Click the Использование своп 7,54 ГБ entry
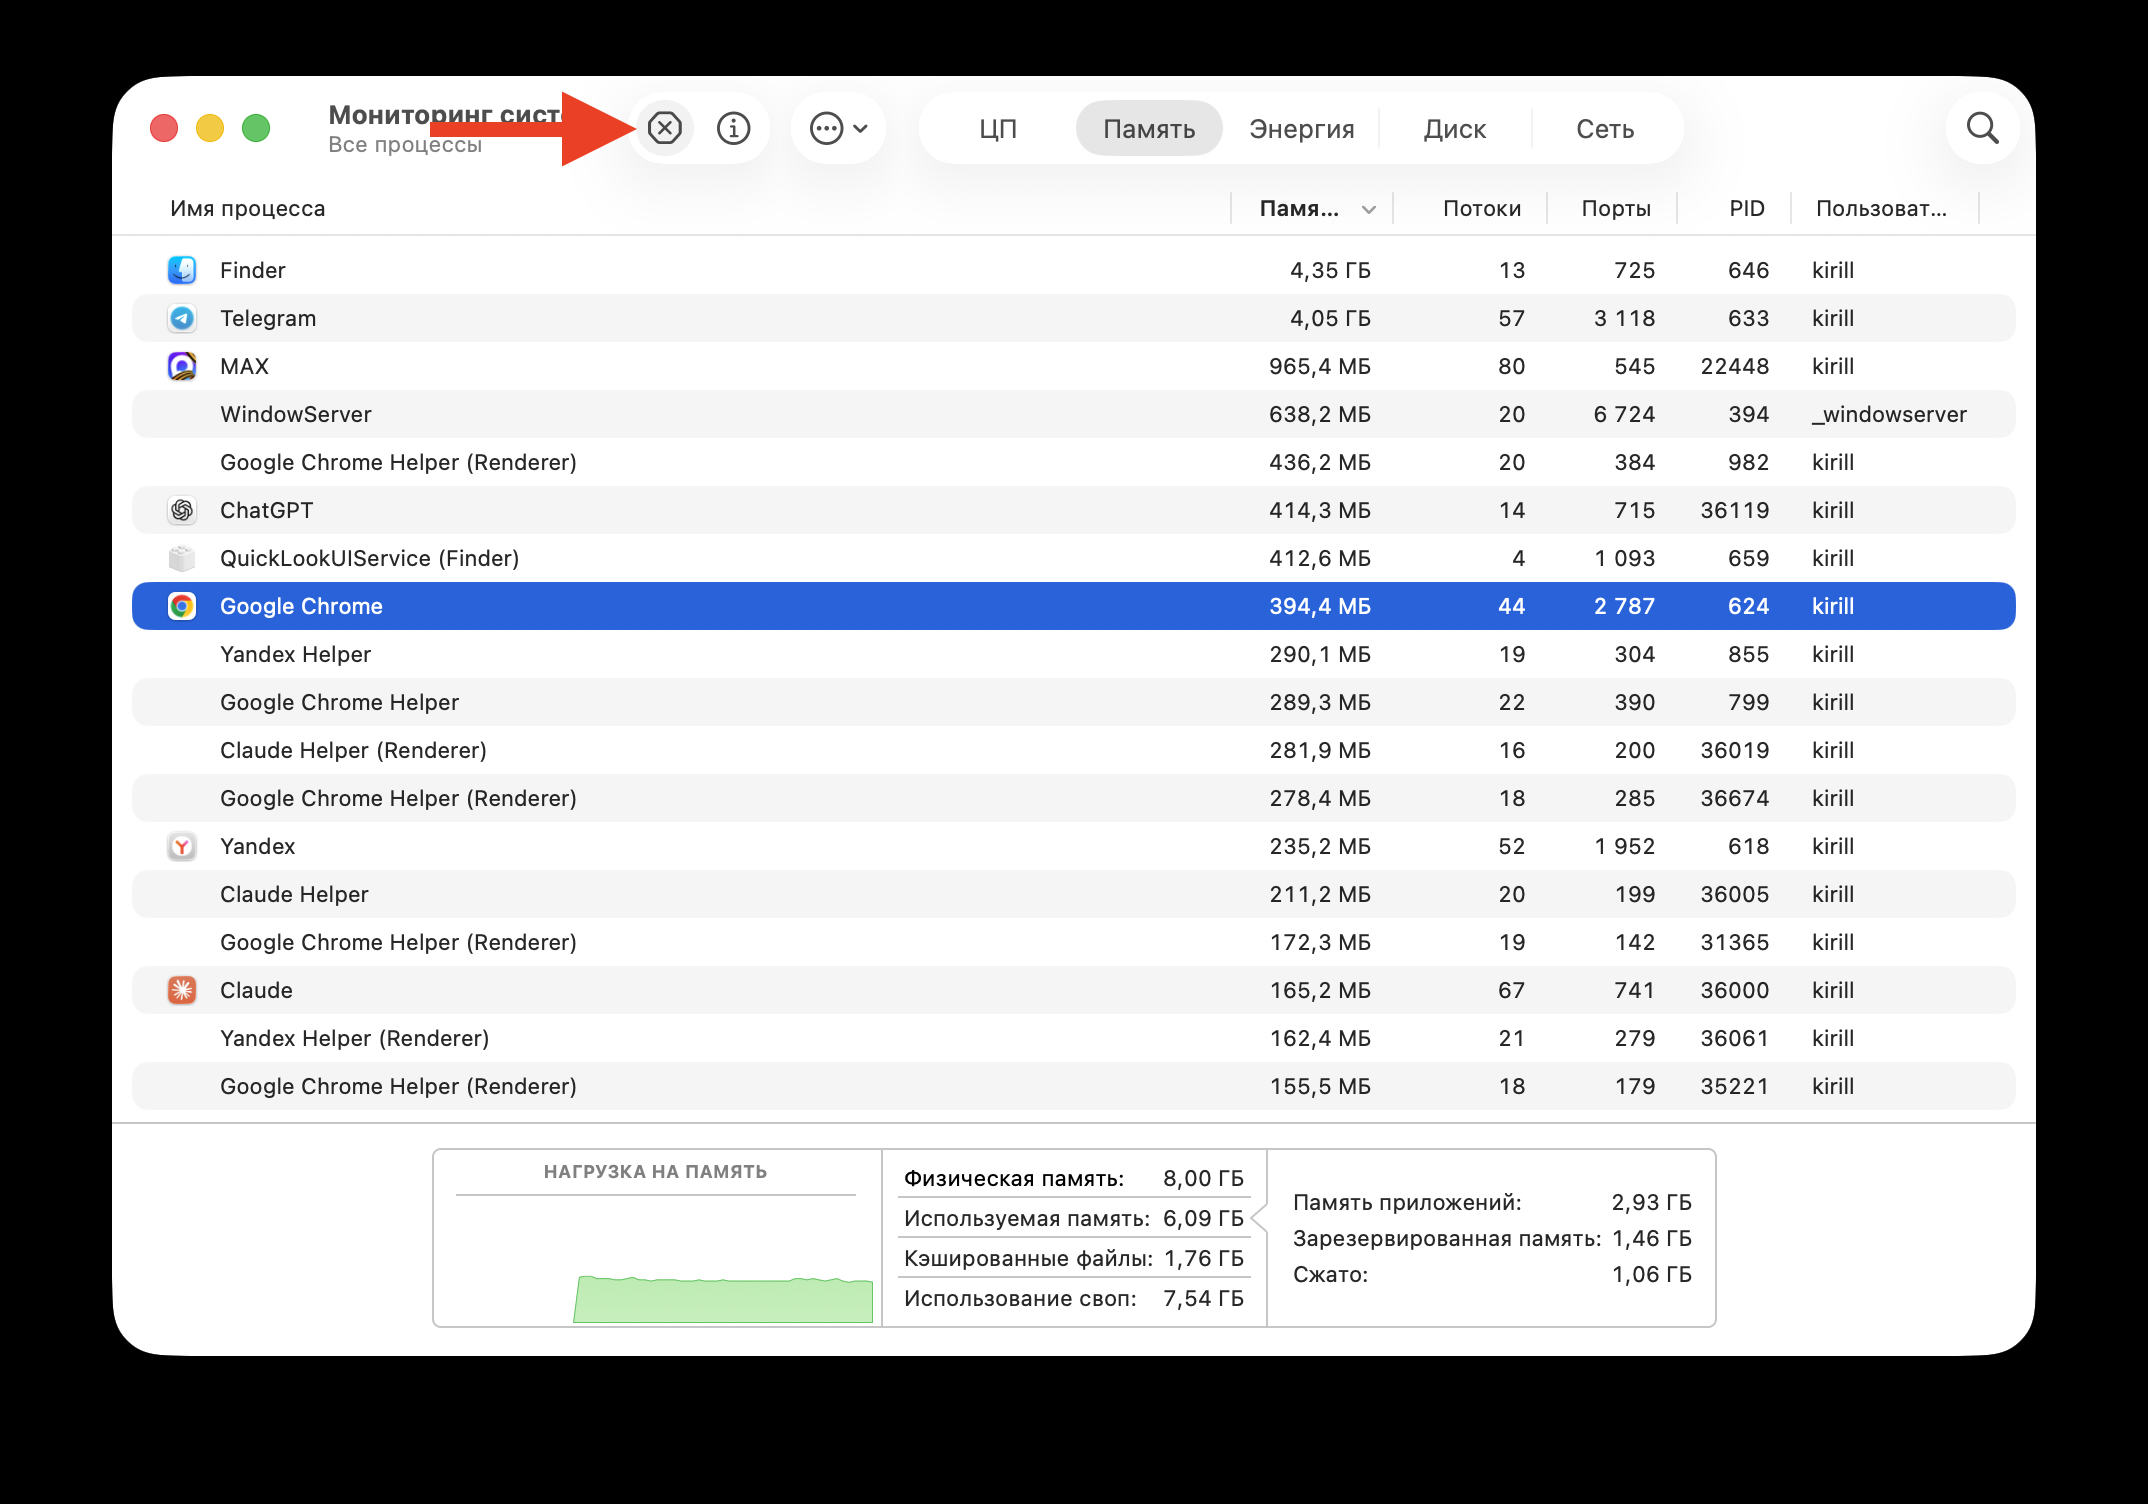Viewport: 2148px width, 1504px height. tap(1073, 1298)
